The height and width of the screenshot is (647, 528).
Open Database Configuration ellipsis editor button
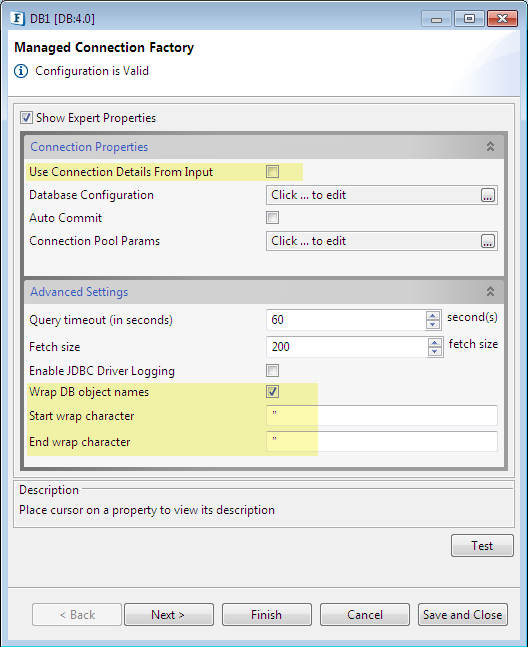(x=488, y=195)
